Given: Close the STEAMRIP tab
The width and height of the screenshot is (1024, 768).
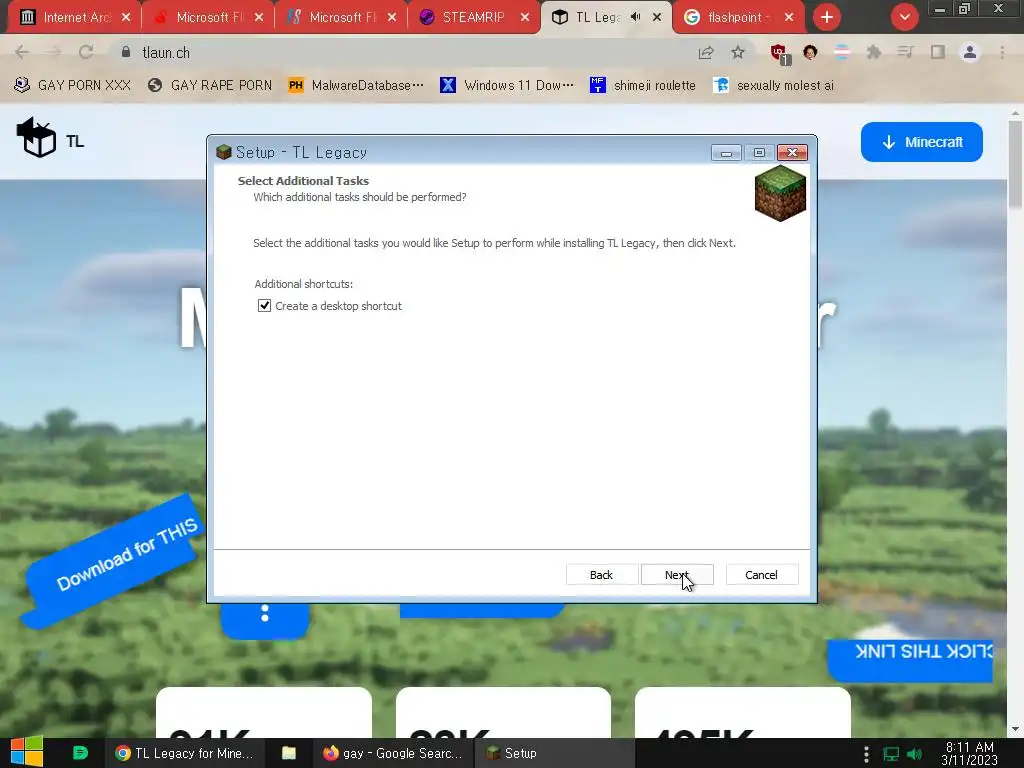Looking at the screenshot, I should pos(525,17).
